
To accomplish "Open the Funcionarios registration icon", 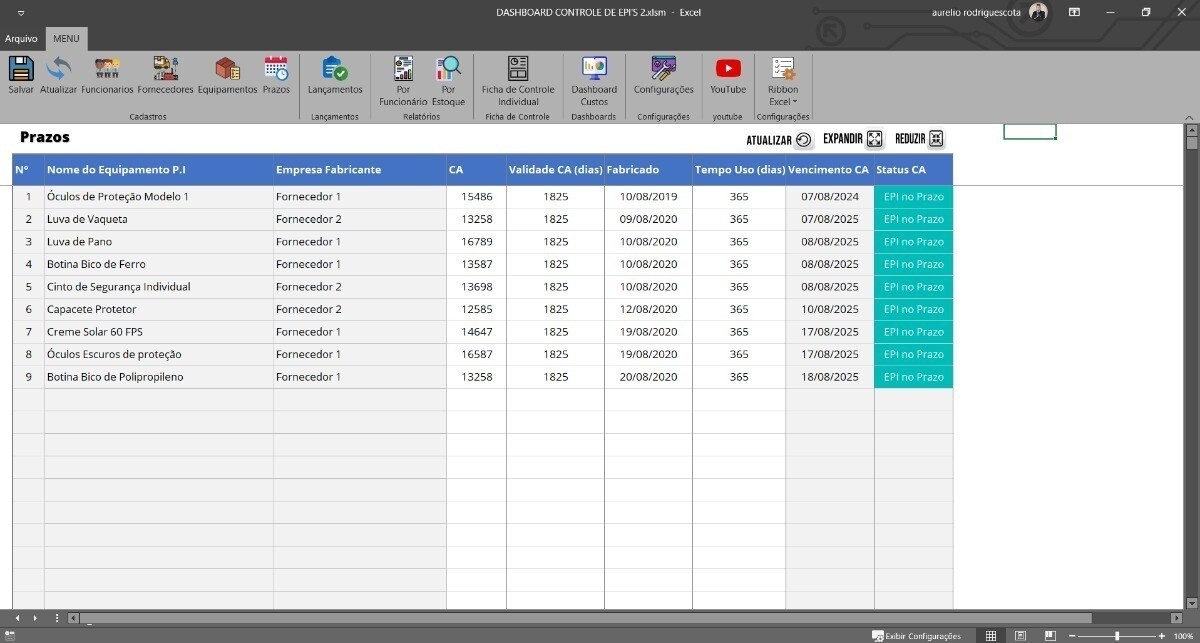I will click(x=107, y=69).
